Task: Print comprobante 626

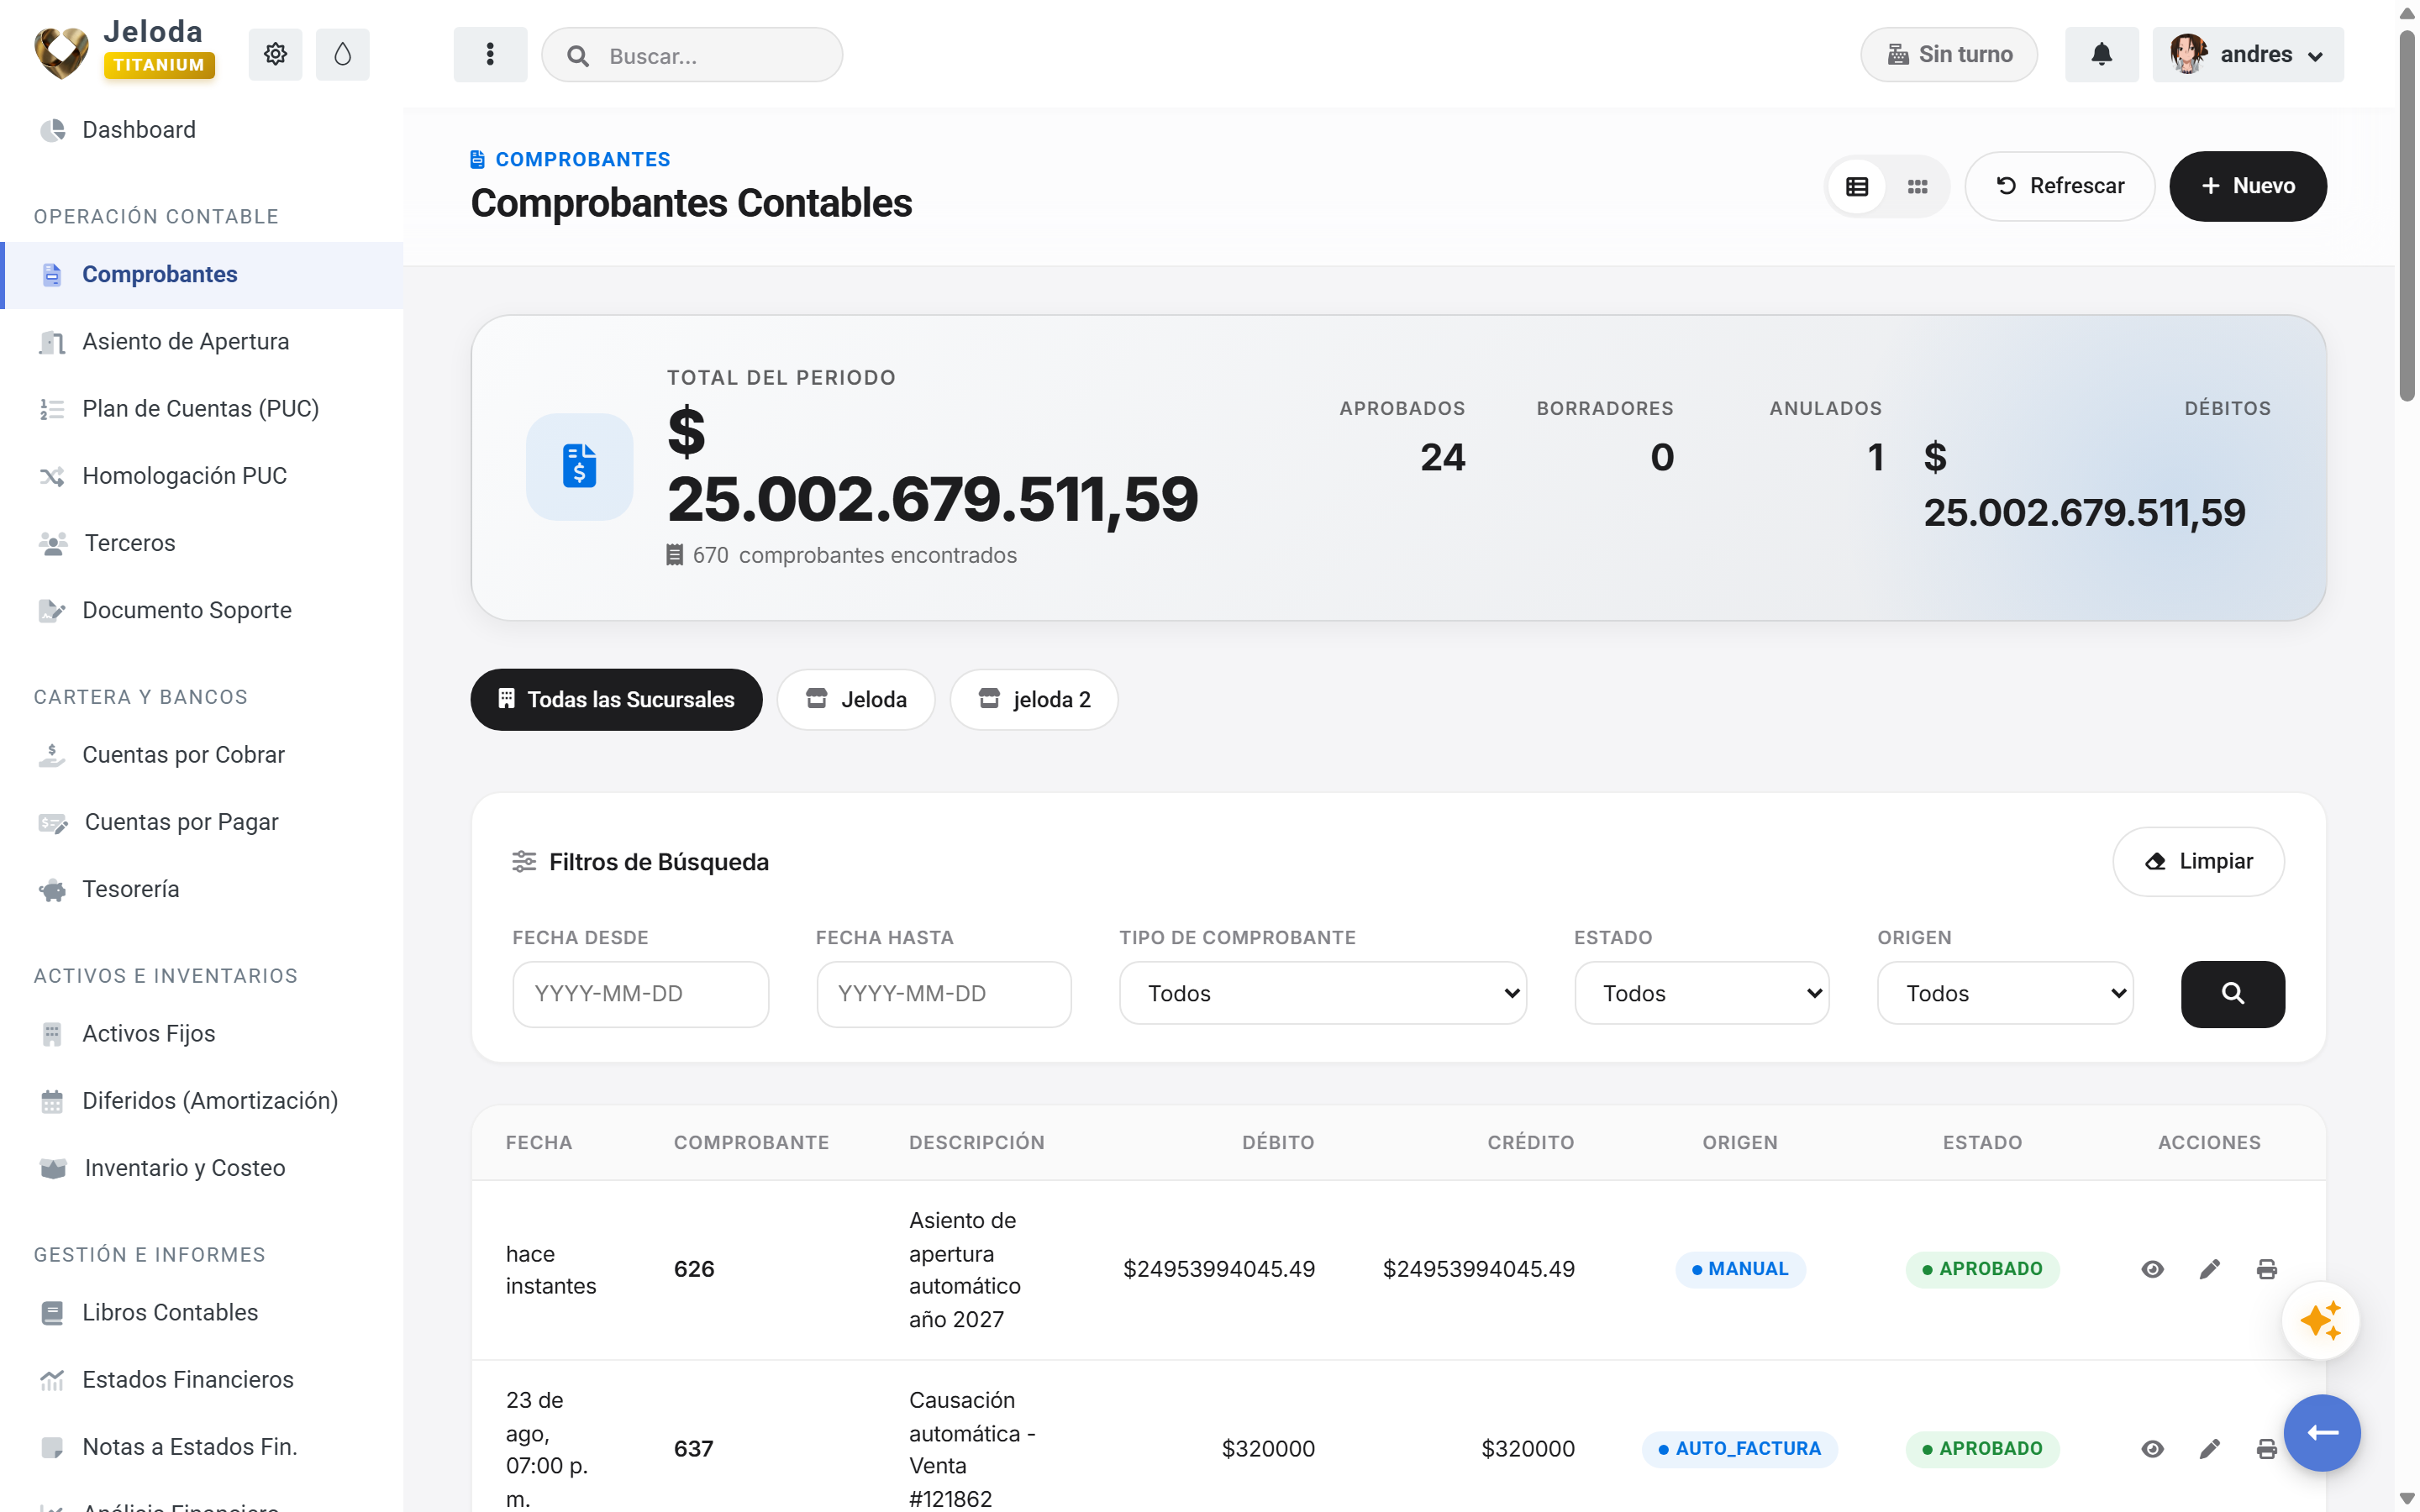Action: coord(2266,1269)
